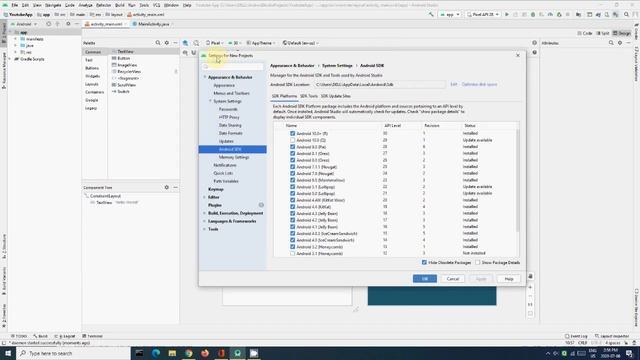This screenshot has height=360, width=640.
Task: Click Optimize disk space link
Action: [x=480, y=84]
